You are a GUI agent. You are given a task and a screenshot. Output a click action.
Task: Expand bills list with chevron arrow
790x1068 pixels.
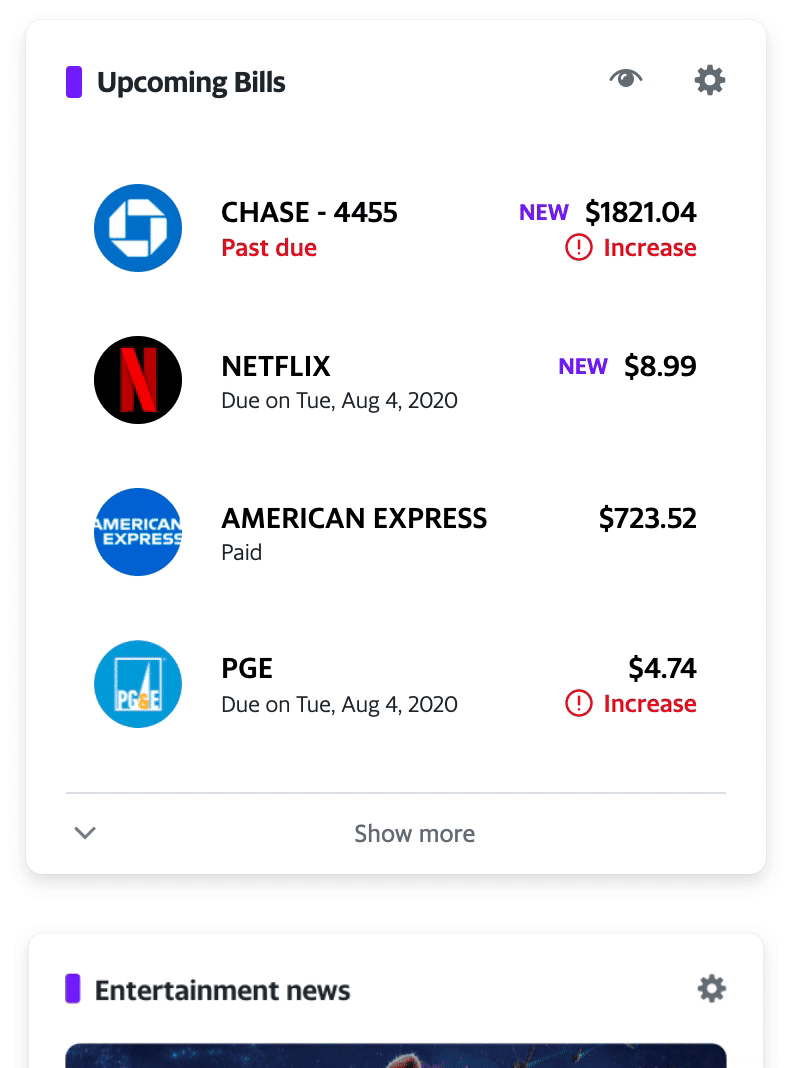point(85,832)
